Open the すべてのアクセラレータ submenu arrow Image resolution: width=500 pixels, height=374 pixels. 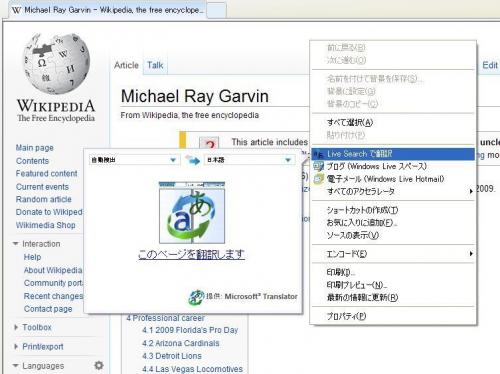coord(471,191)
